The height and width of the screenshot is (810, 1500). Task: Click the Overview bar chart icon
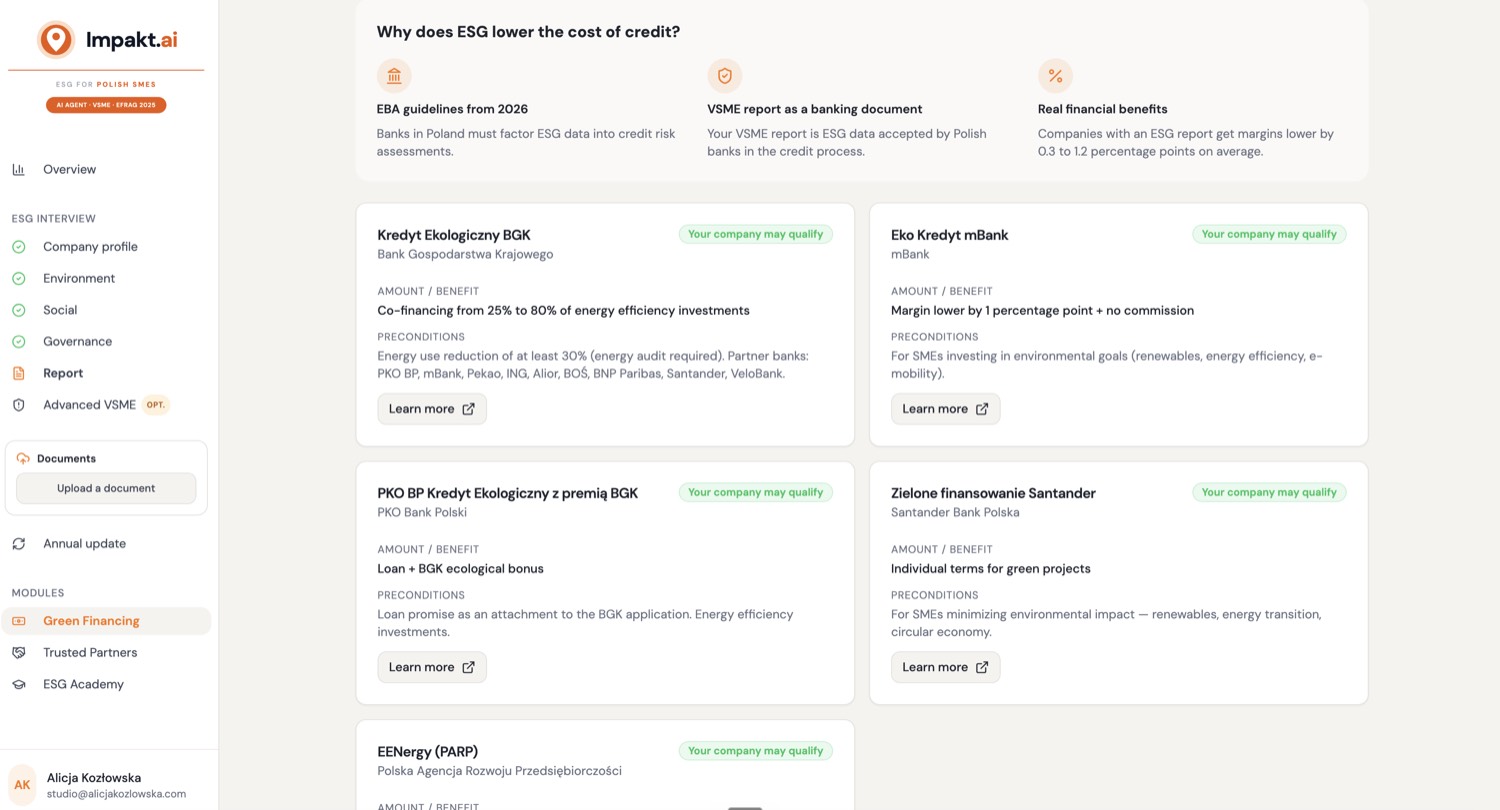pos(18,169)
